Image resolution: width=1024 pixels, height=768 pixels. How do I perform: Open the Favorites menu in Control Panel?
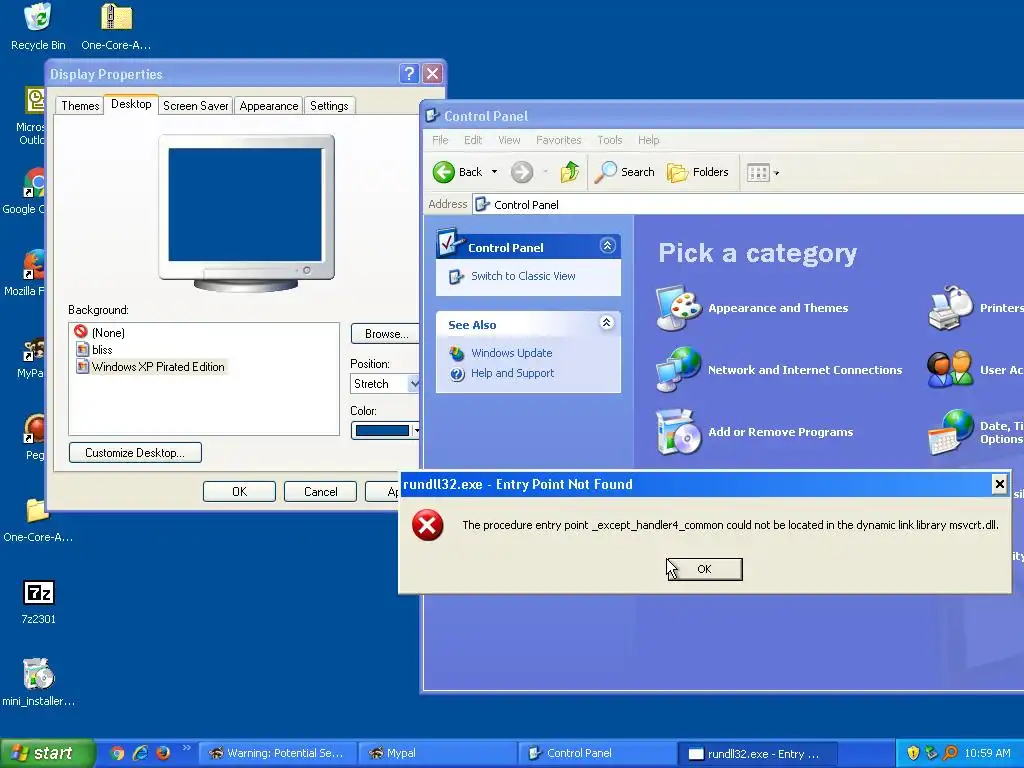pos(558,140)
